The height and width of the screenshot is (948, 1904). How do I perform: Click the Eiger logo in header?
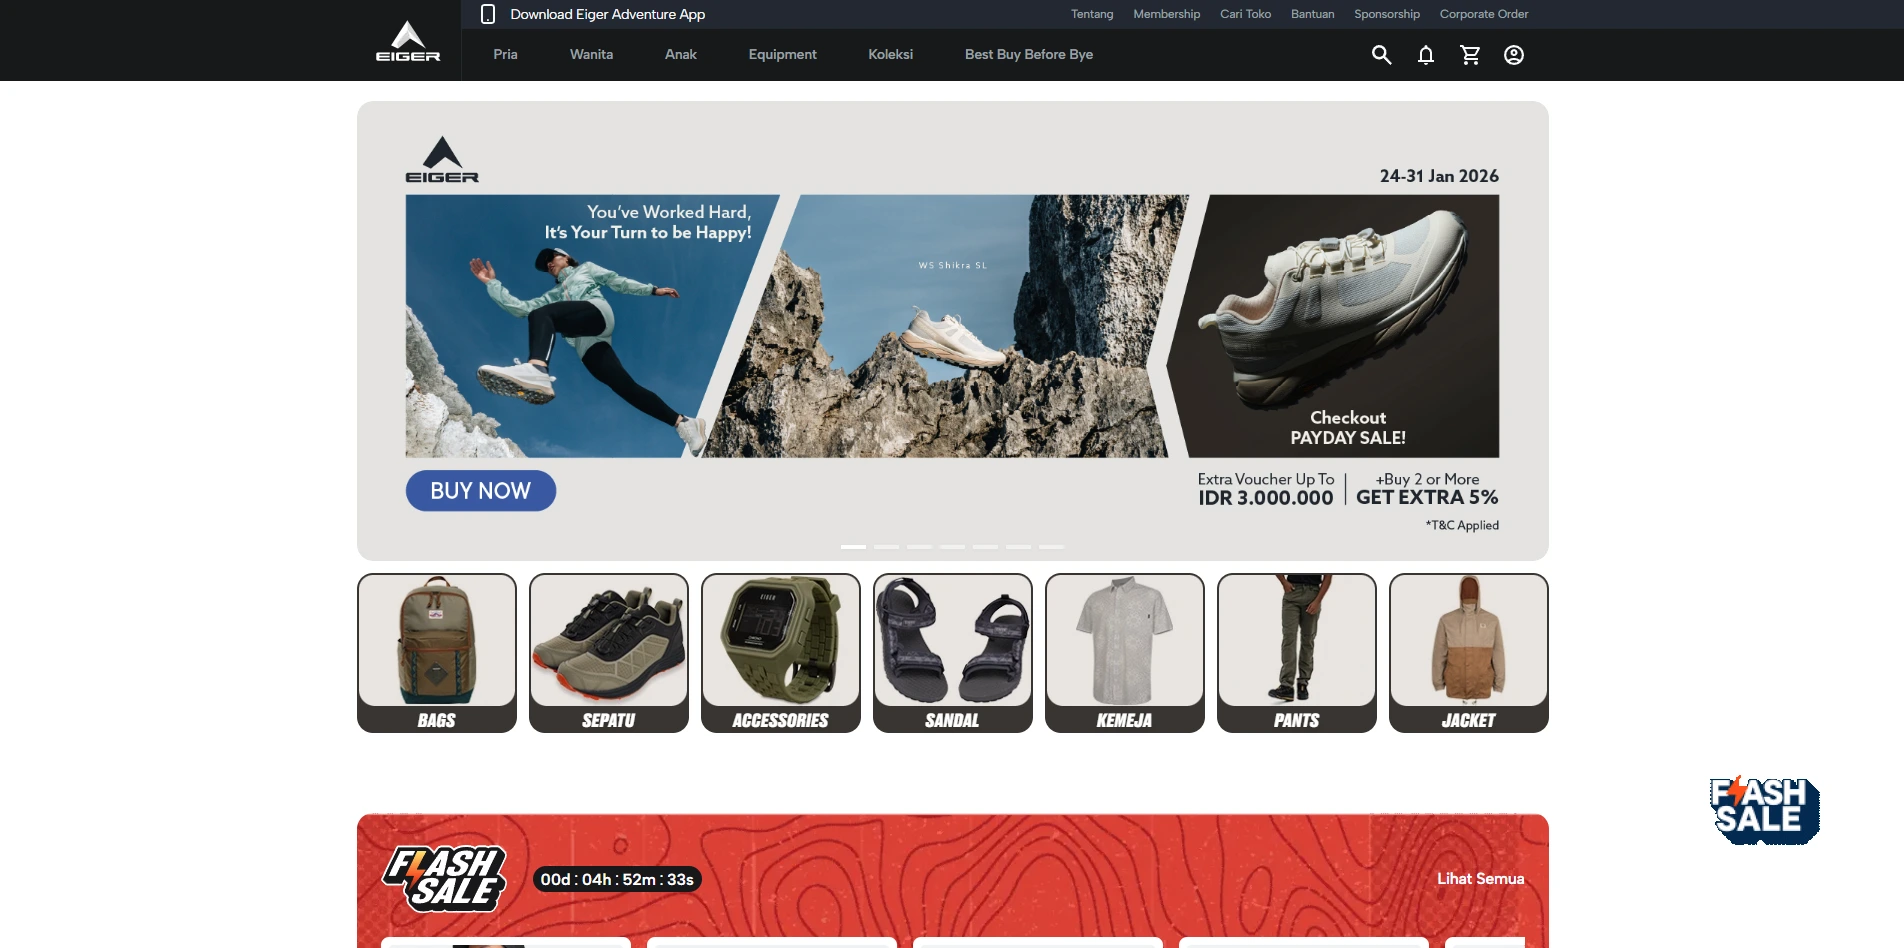pyautogui.click(x=408, y=41)
